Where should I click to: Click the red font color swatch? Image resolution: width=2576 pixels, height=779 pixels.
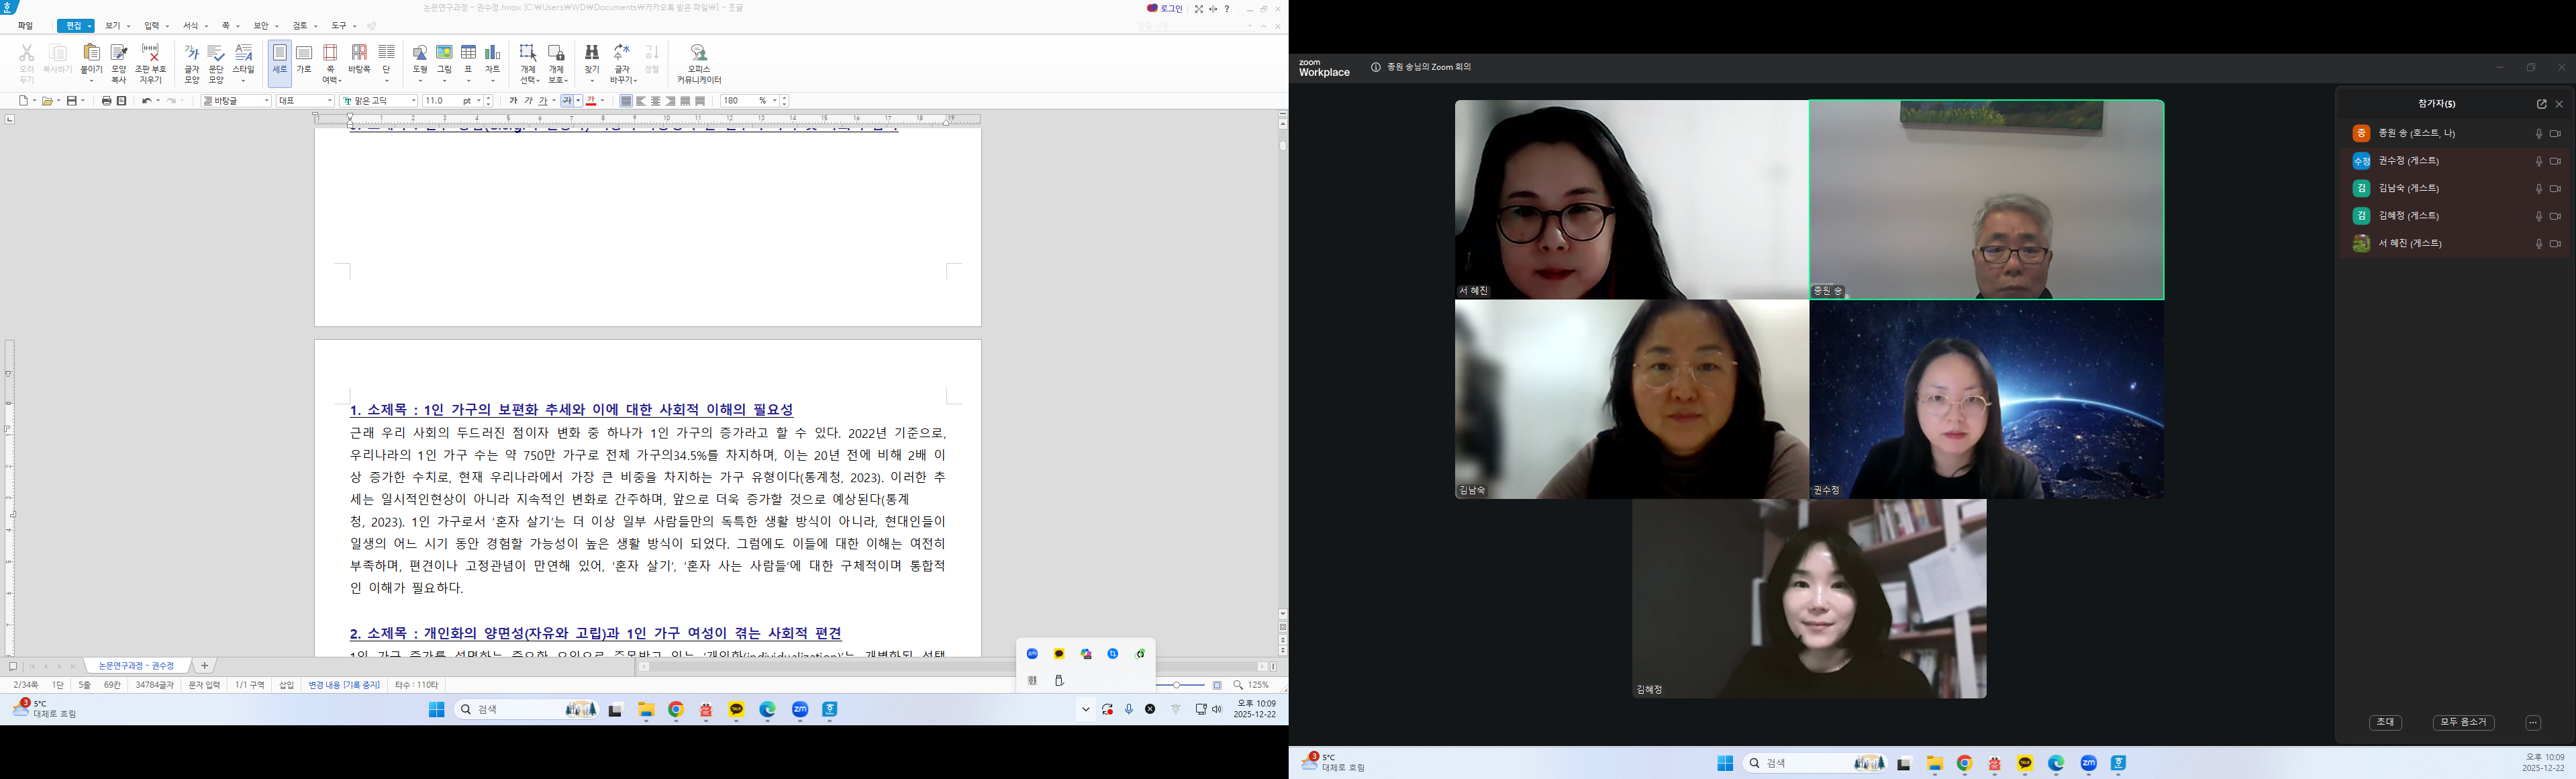tap(591, 101)
